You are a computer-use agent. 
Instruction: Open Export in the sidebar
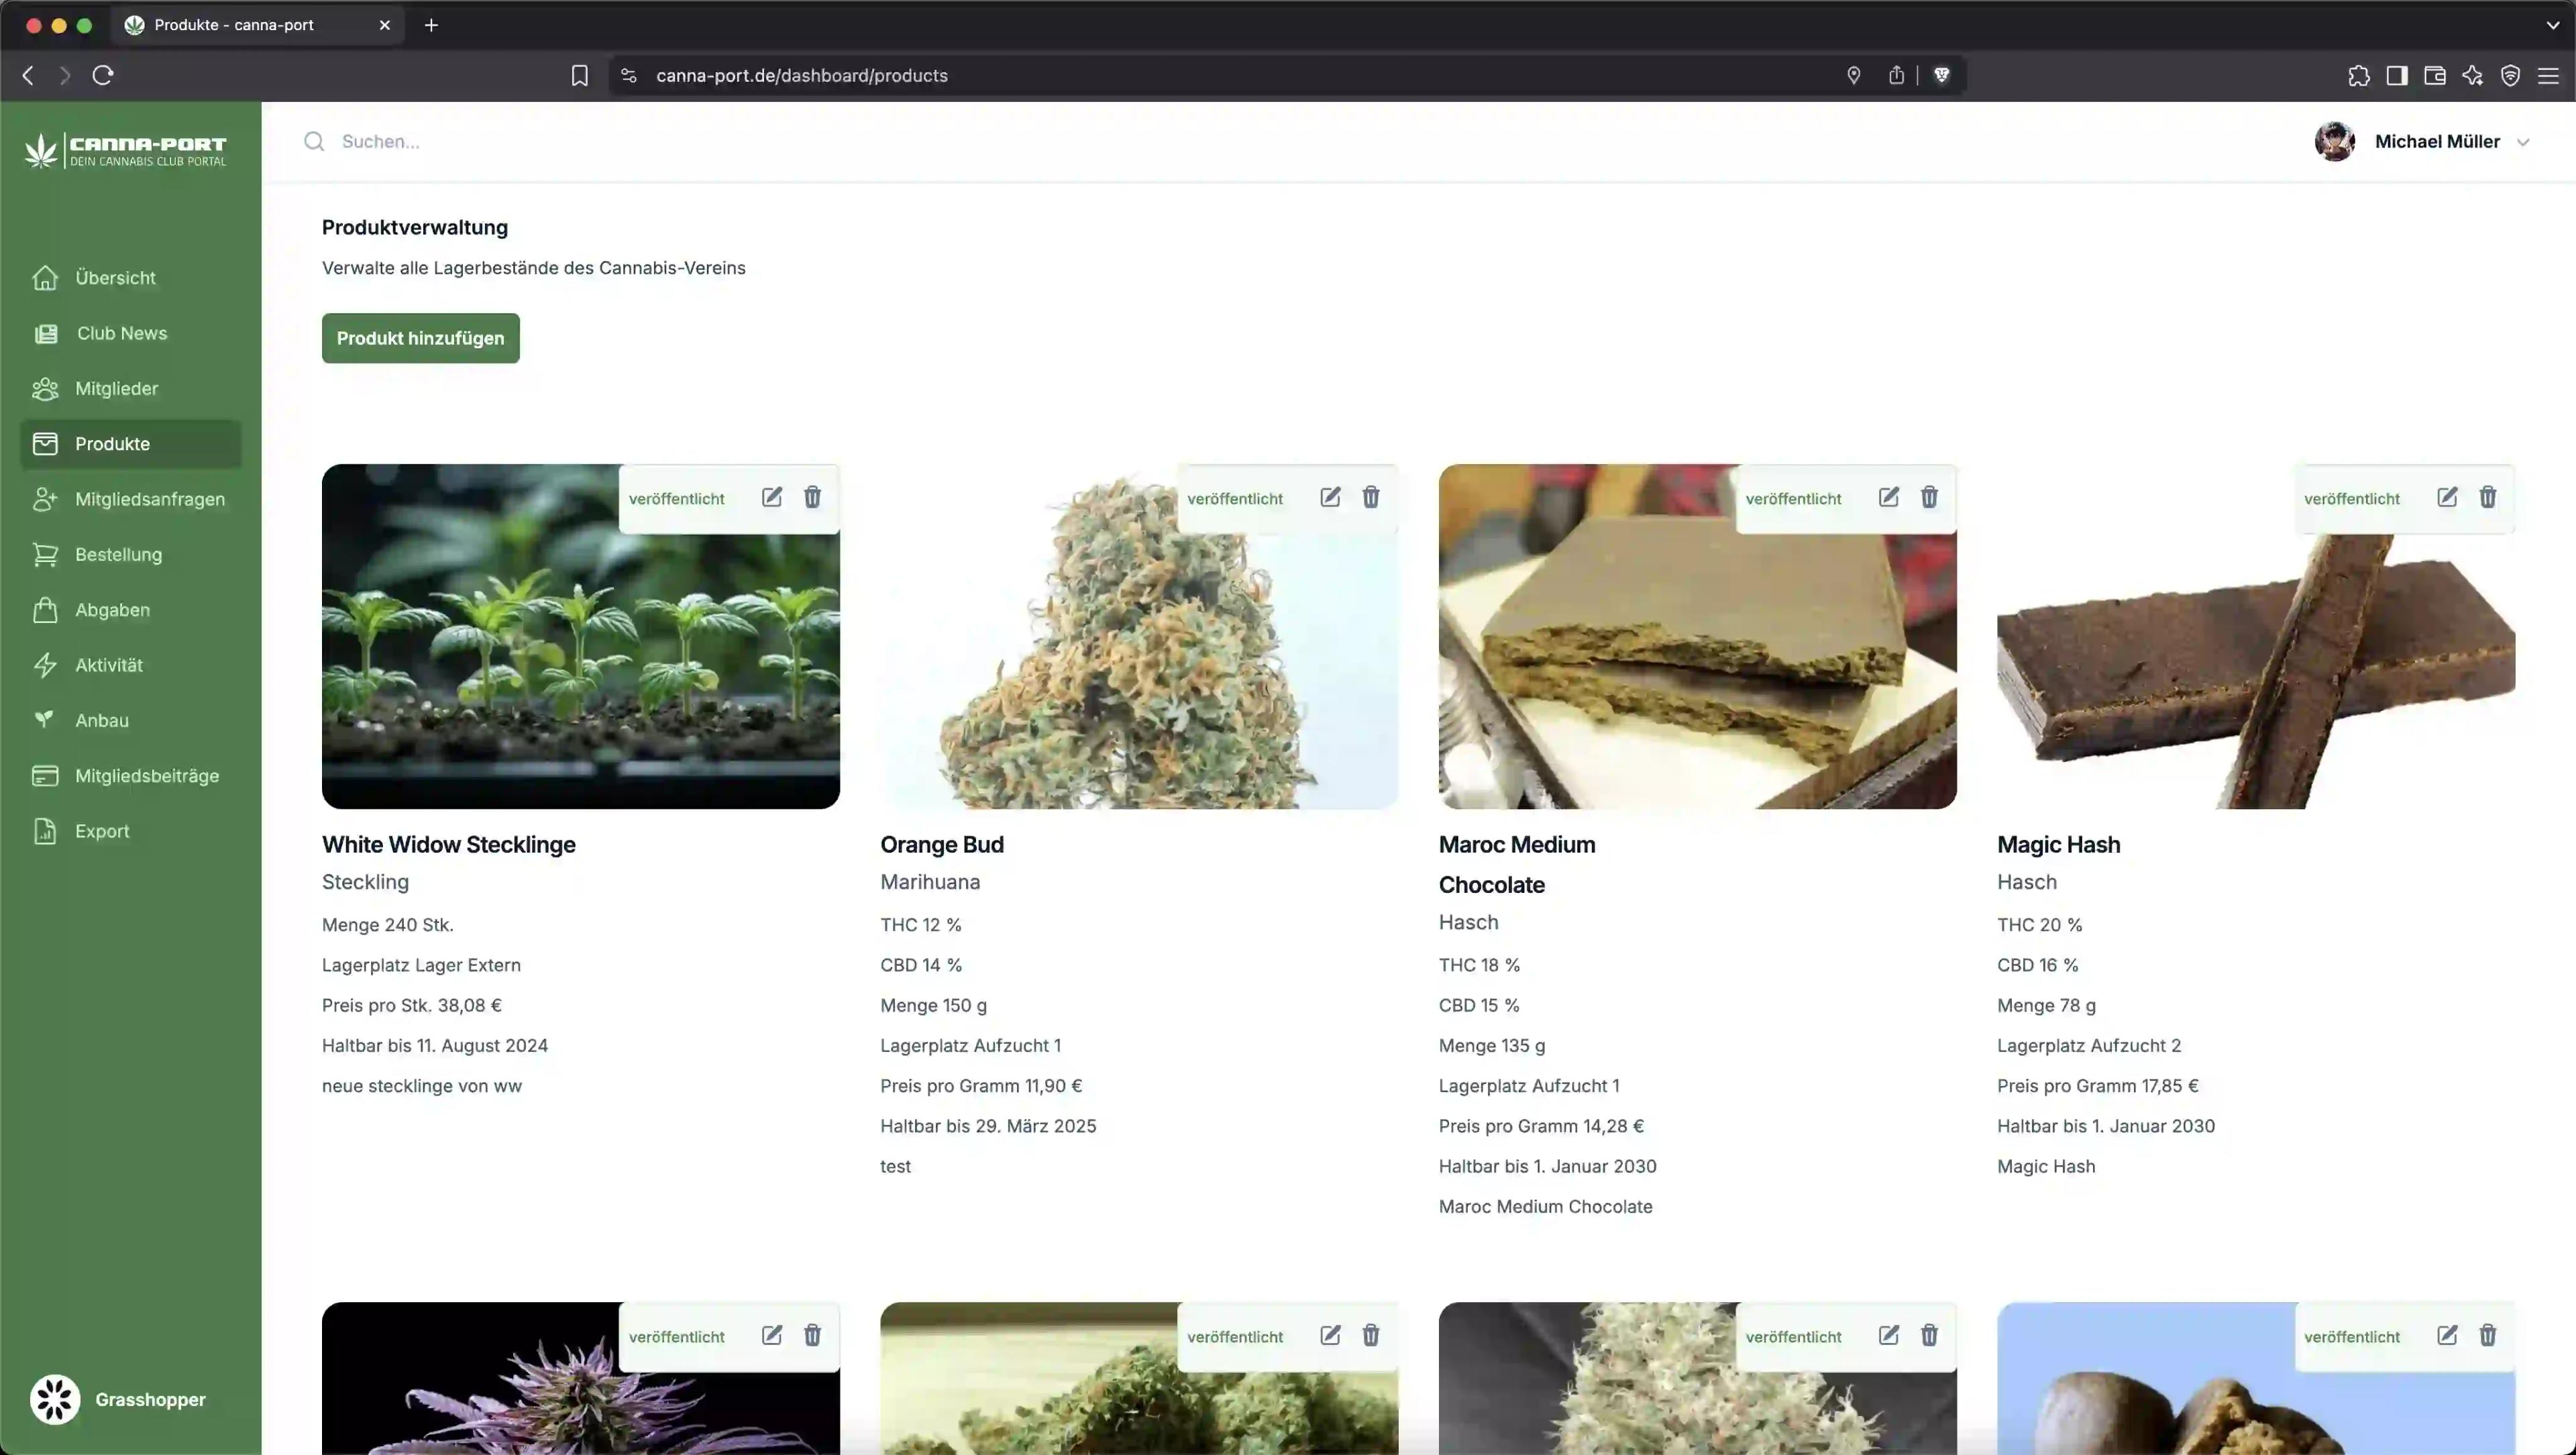coord(130,831)
